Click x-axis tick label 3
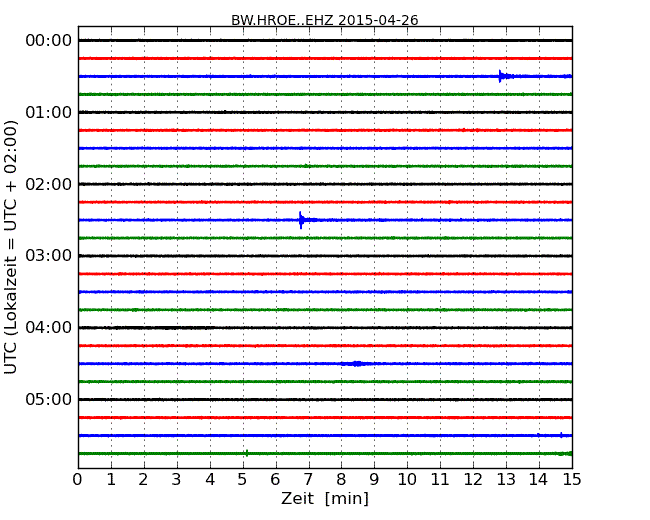Screen dimensions: 650x520 (177, 480)
